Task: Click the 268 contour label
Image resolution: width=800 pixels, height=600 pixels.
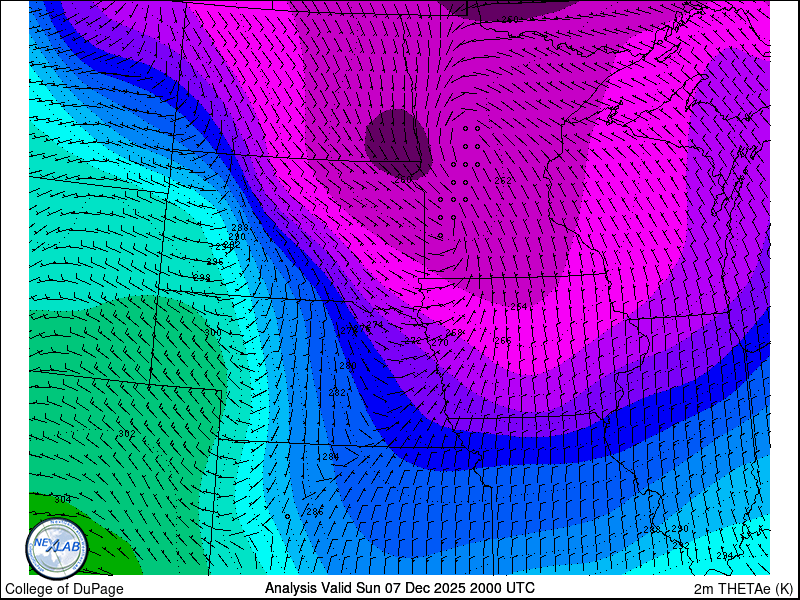Action: tap(454, 333)
